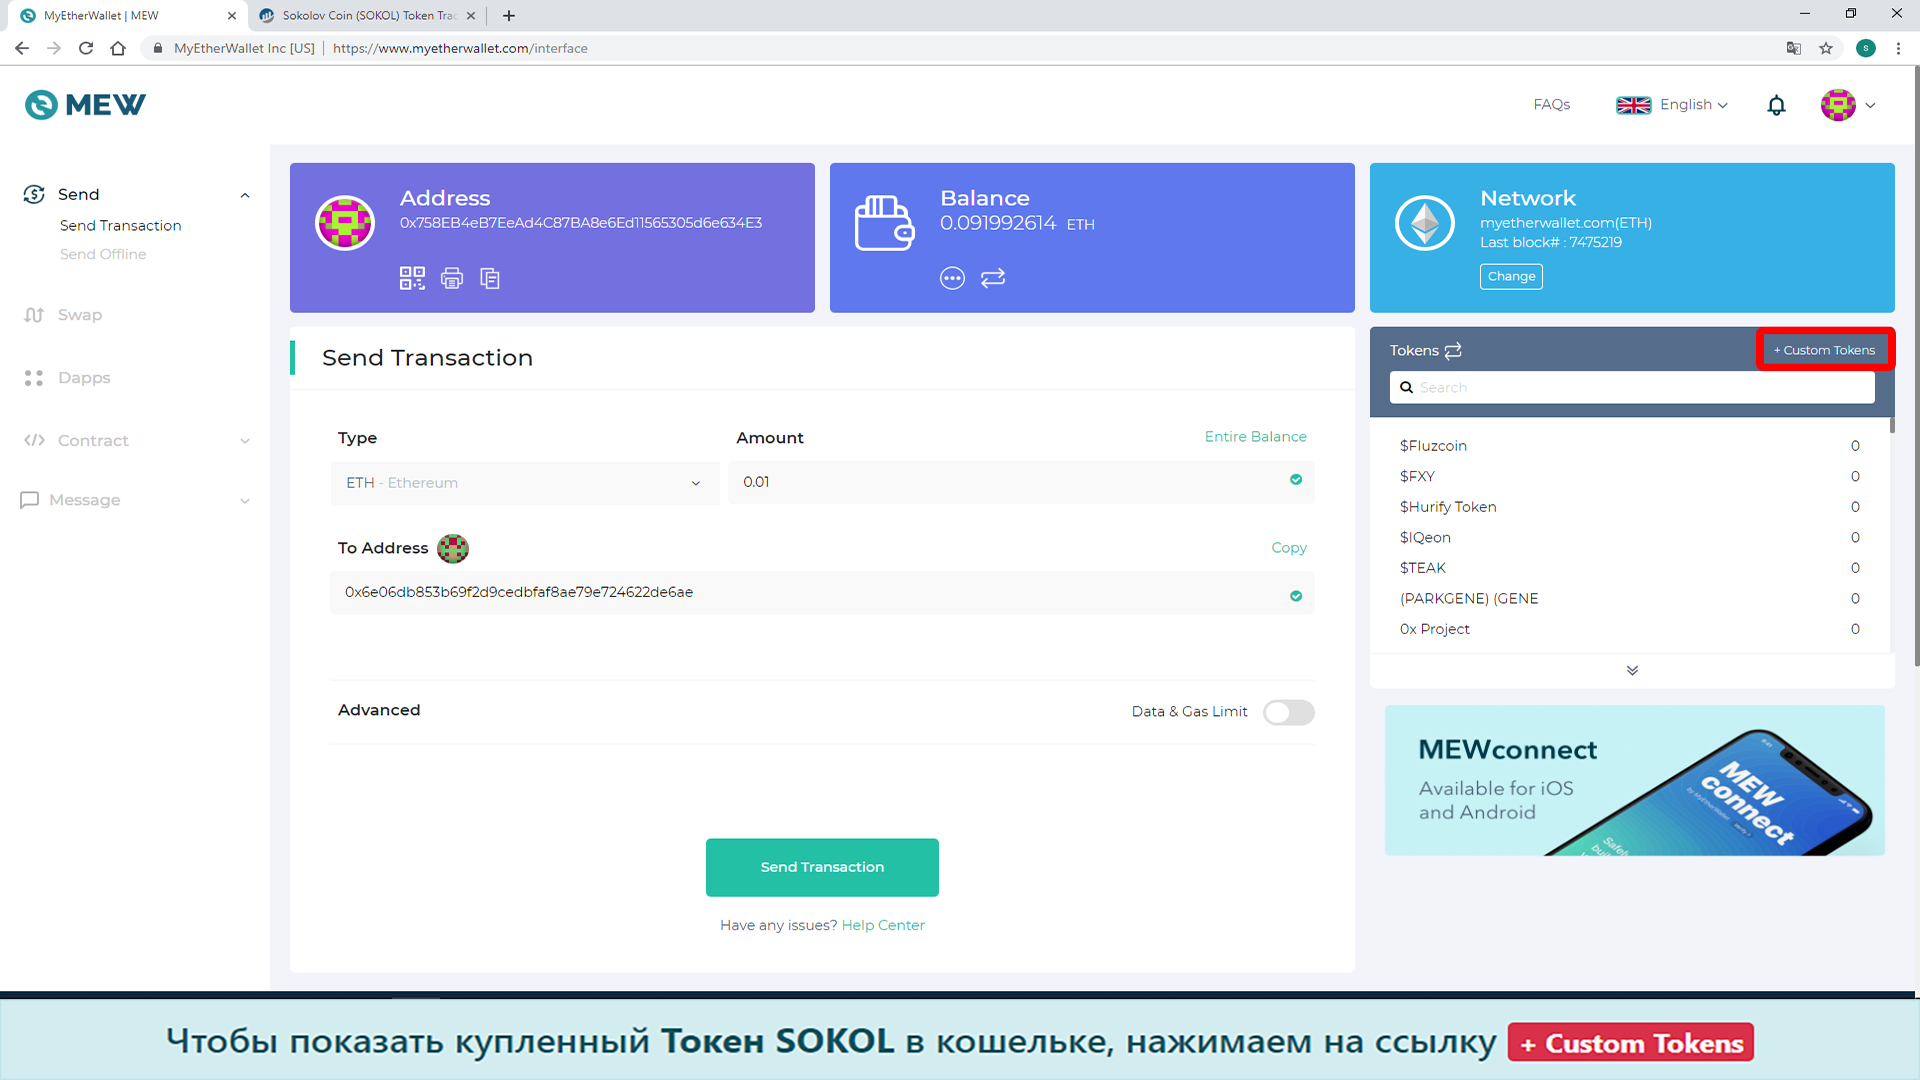Viewport: 1920px width, 1080px height.
Task: Click the browser address bar URL
Action: tap(460, 48)
